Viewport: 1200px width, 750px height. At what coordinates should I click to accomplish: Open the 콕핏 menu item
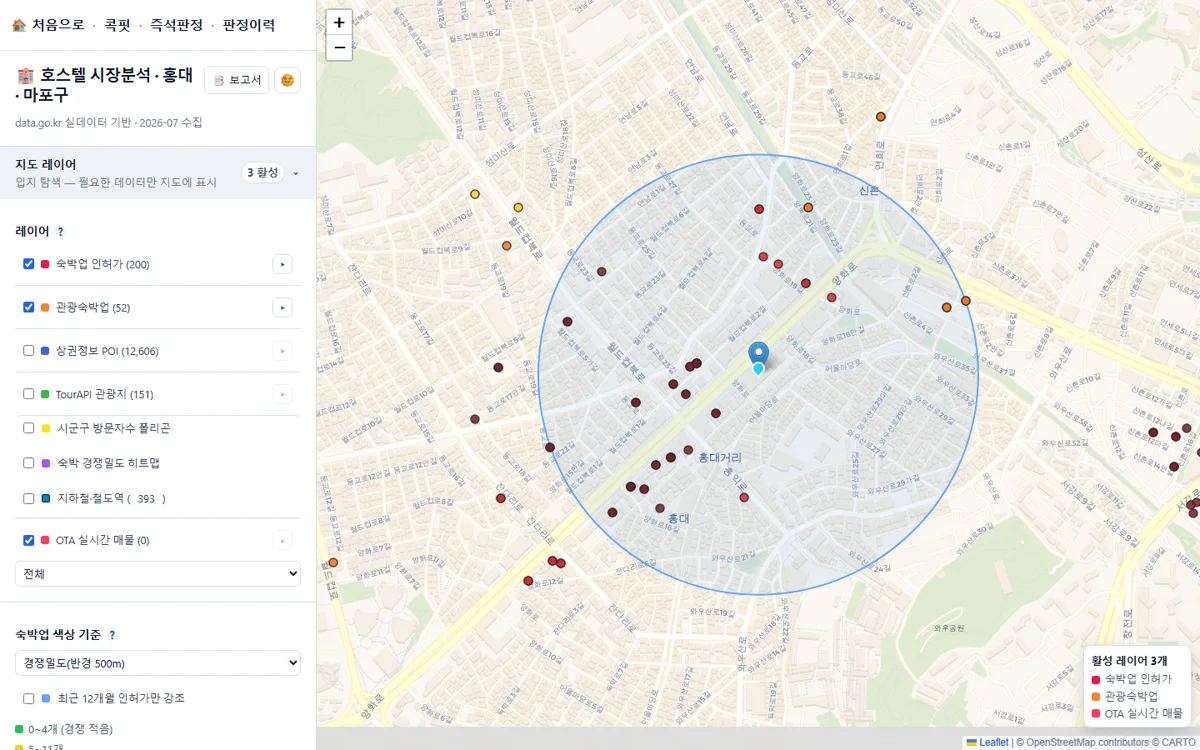[117, 25]
